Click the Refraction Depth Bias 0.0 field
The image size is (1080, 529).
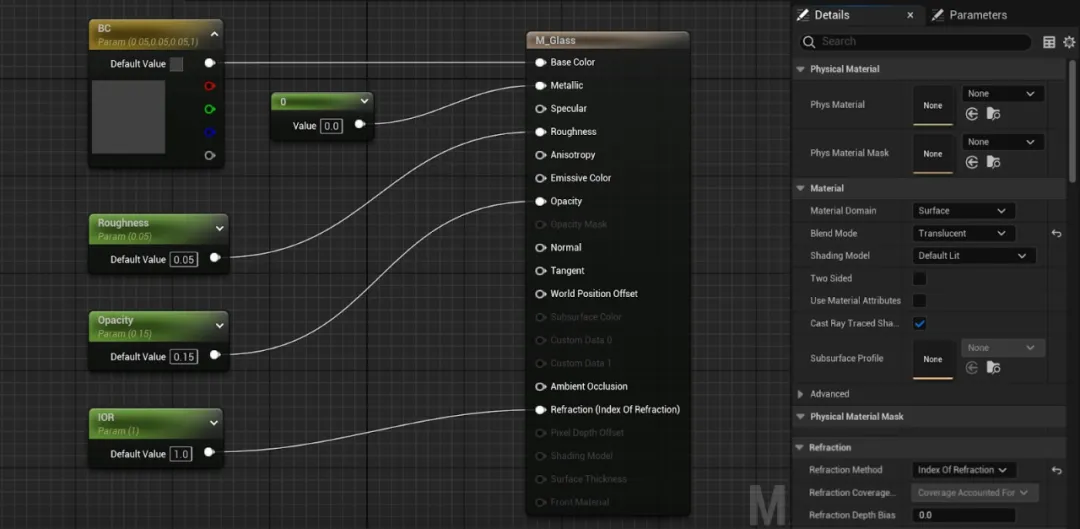[x=963, y=515]
